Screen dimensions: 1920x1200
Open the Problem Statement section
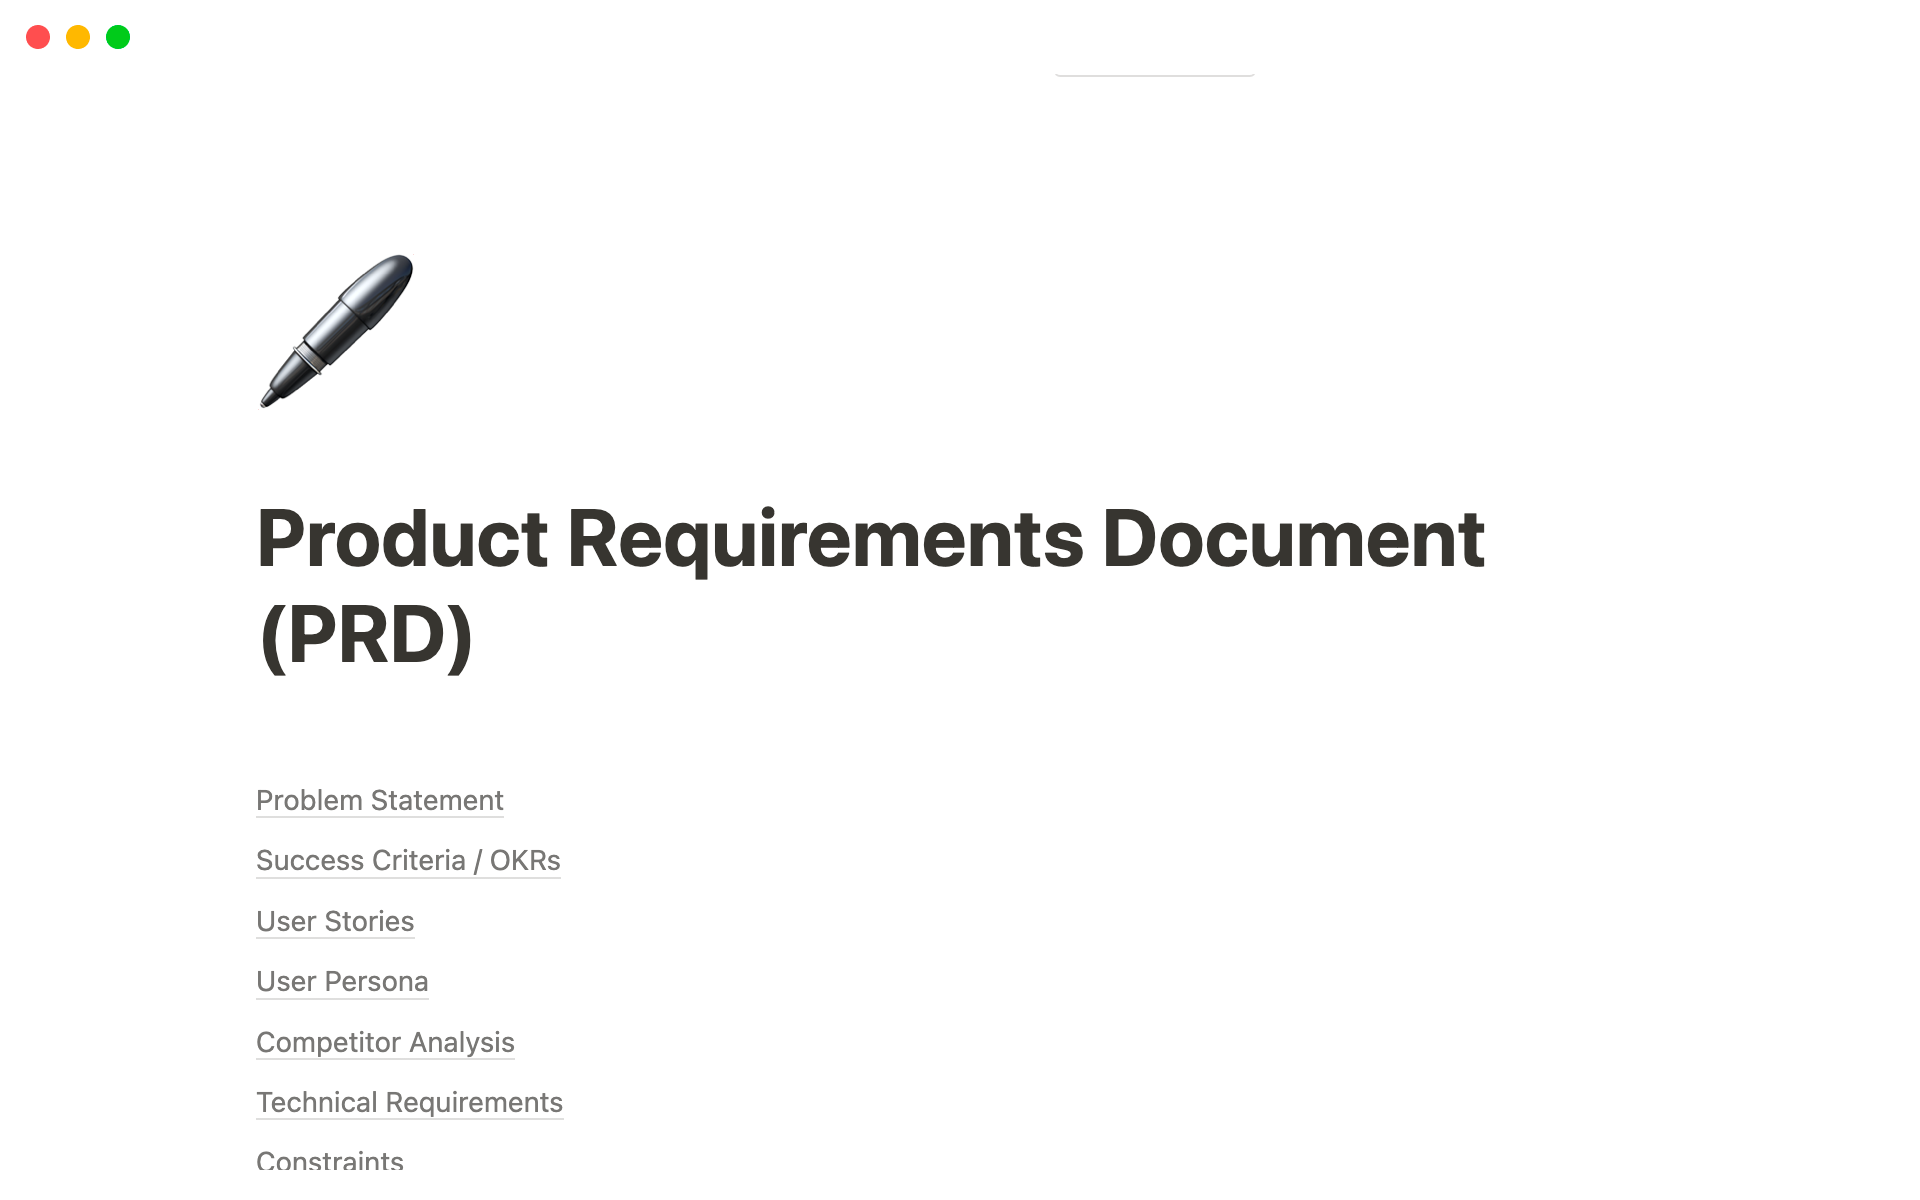380,800
